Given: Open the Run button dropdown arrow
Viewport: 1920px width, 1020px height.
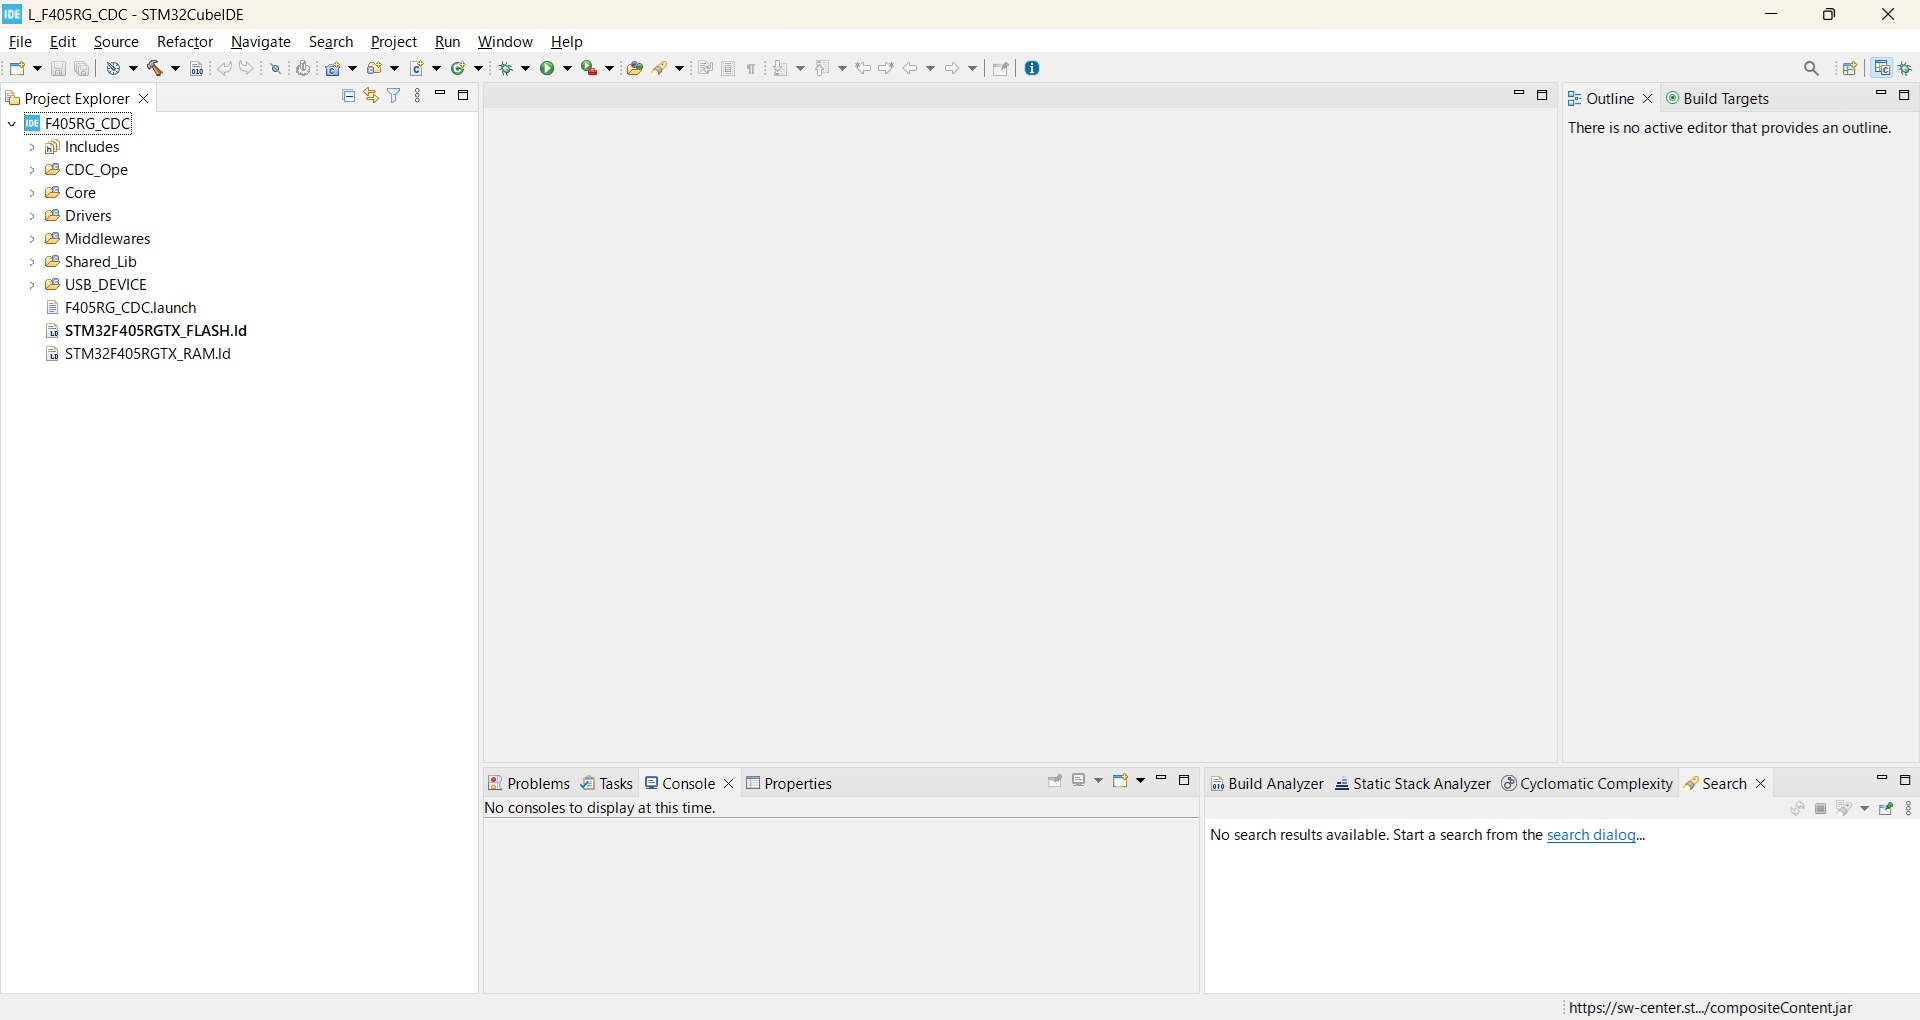Looking at the screenshot, I should [568, 69].
